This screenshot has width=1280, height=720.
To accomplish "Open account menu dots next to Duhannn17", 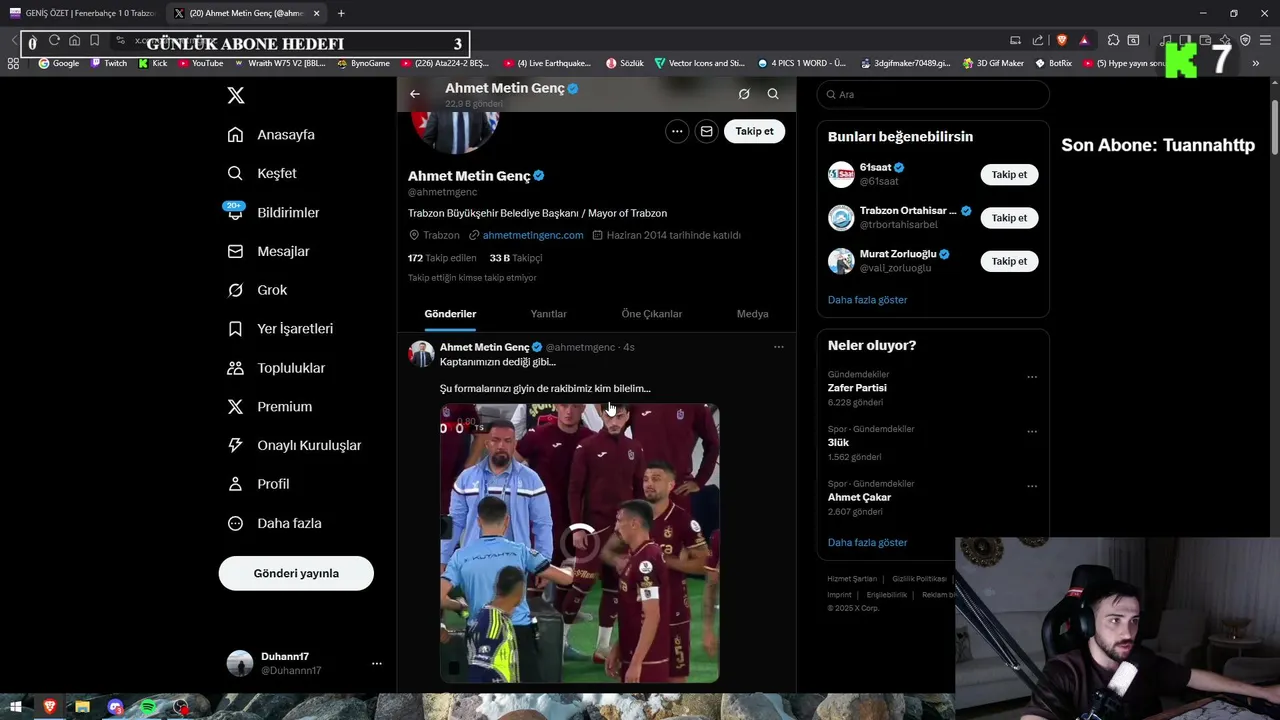I will pos(377,663).
